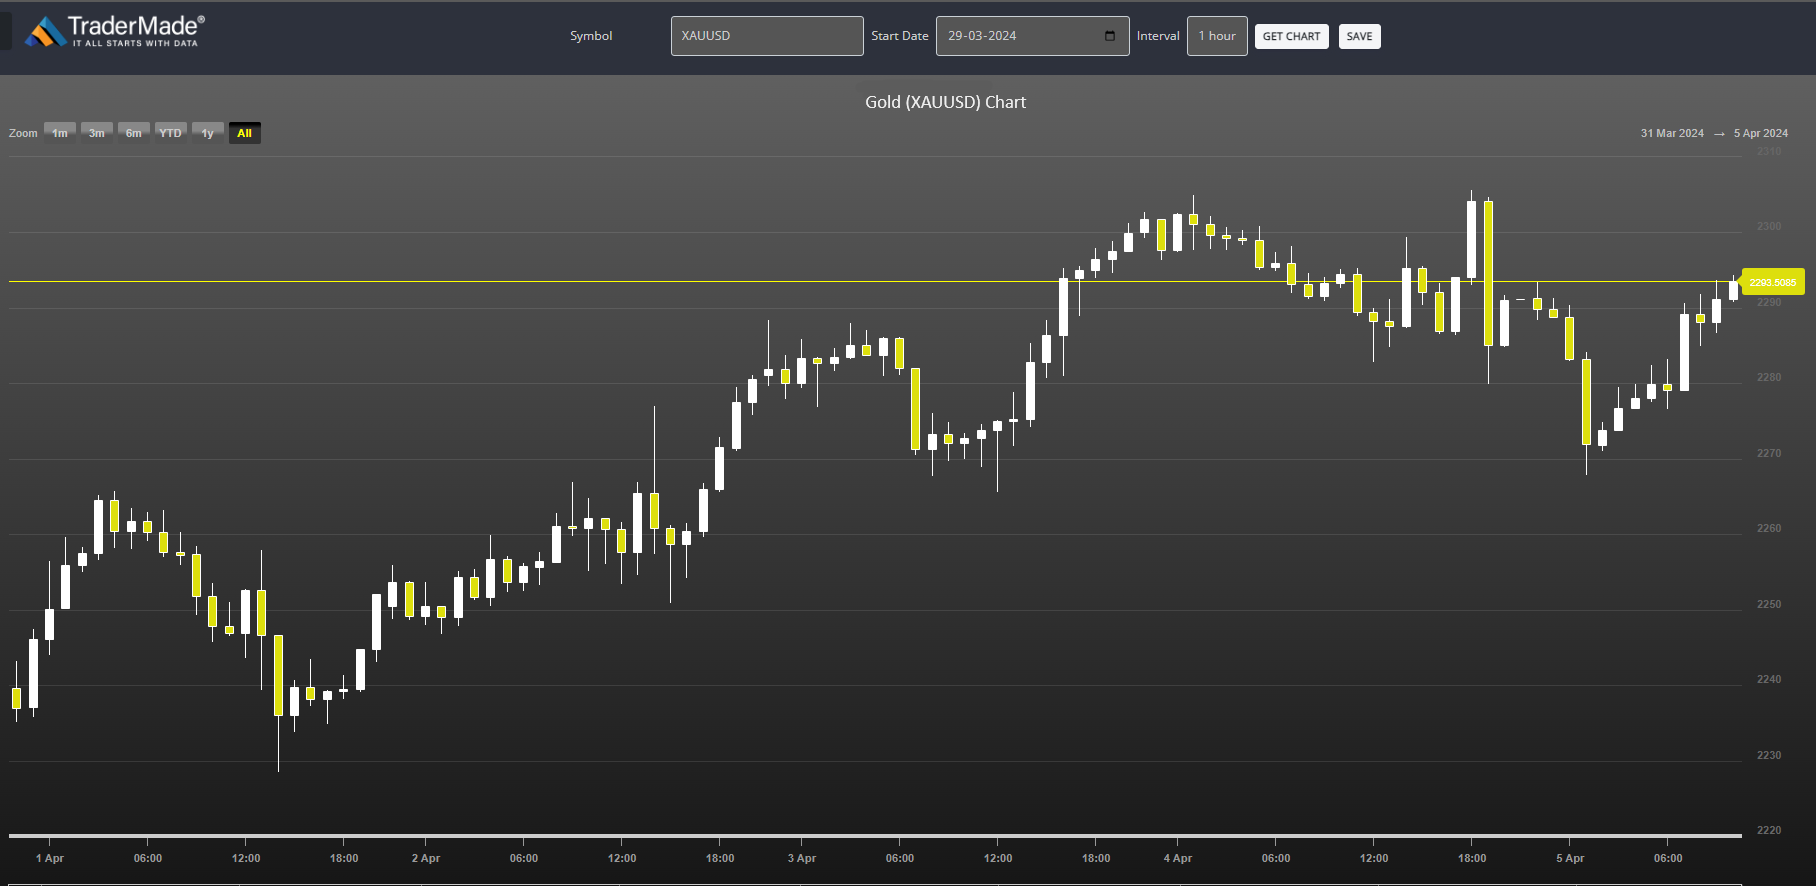
Task: Click the 5 Apr x-axis label
Action: tap(1570, 858)
